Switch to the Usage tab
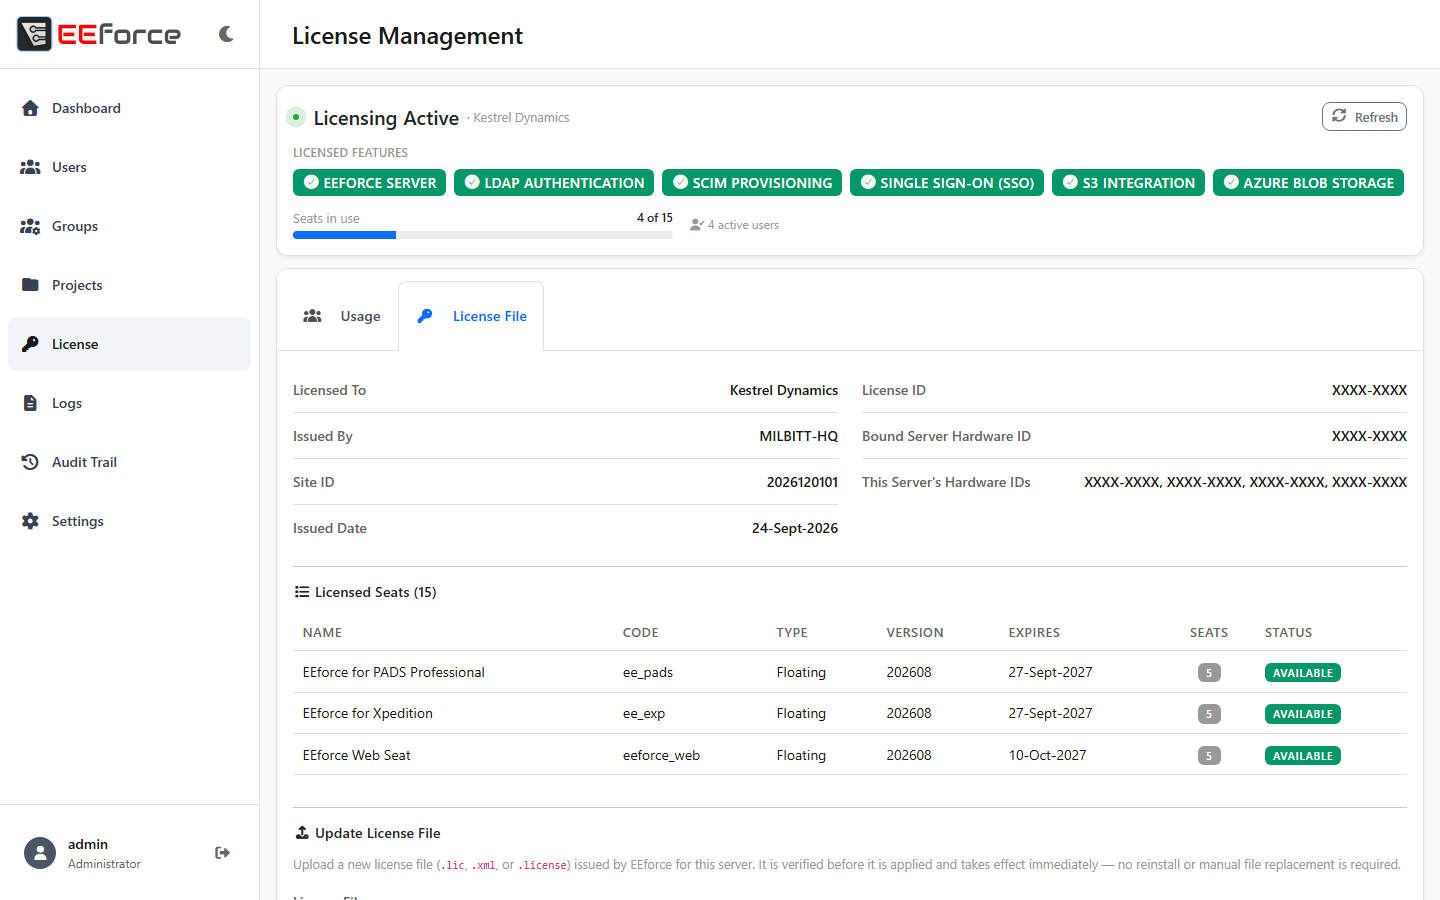1440x900 pixels. coord(341,316)
